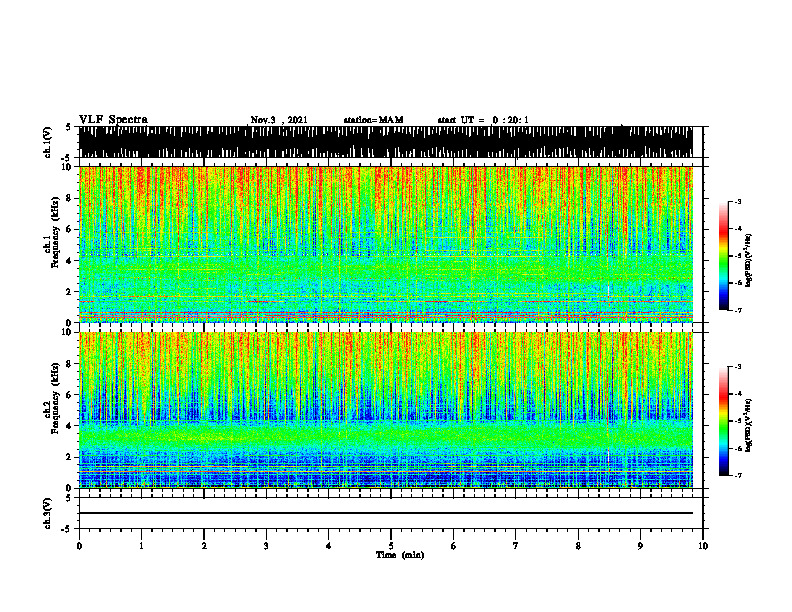The width and height of the screenshot is (792, 612).
Task: Click the 0 kHz tick on ch.1 spectrogram axis
Action: tap(70, 322)
